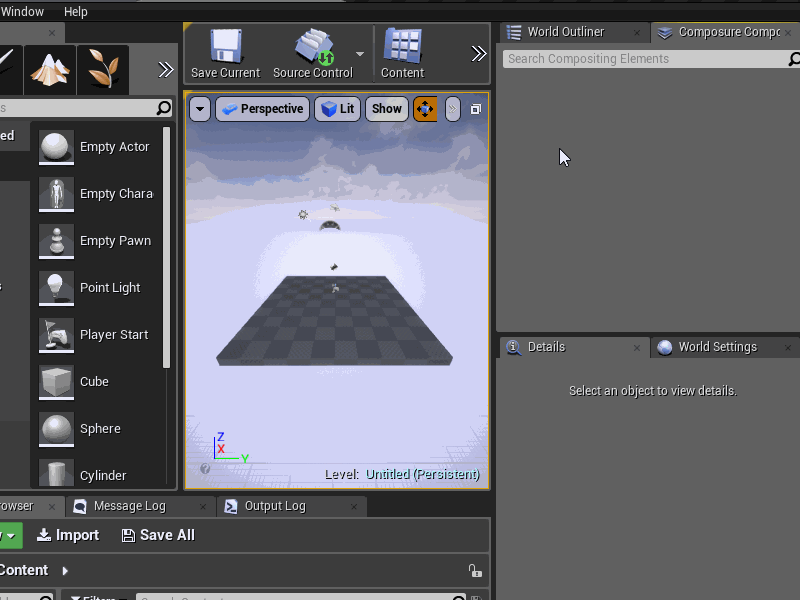Expand Source Control dropdown arrow
The height and width of the screenshot is (600, 800).
(360, 54)
